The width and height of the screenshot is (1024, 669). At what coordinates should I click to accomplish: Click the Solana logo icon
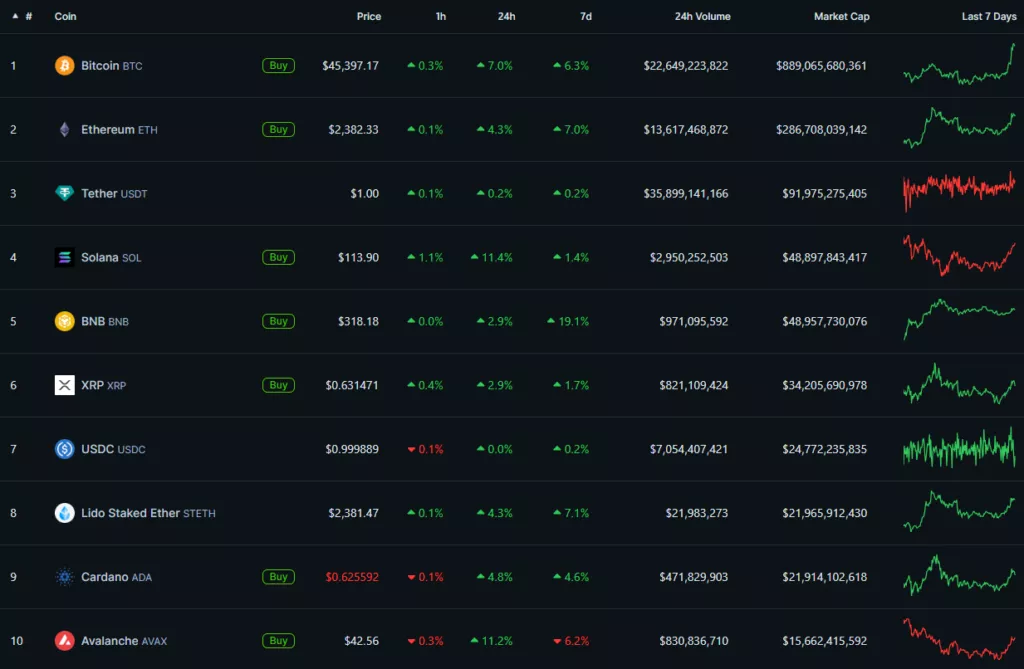64,257
